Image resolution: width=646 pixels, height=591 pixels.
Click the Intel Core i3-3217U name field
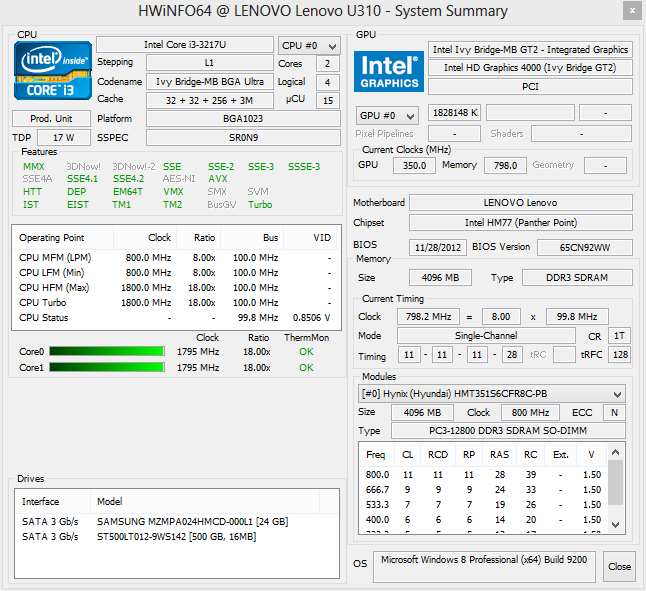point(184,45)
